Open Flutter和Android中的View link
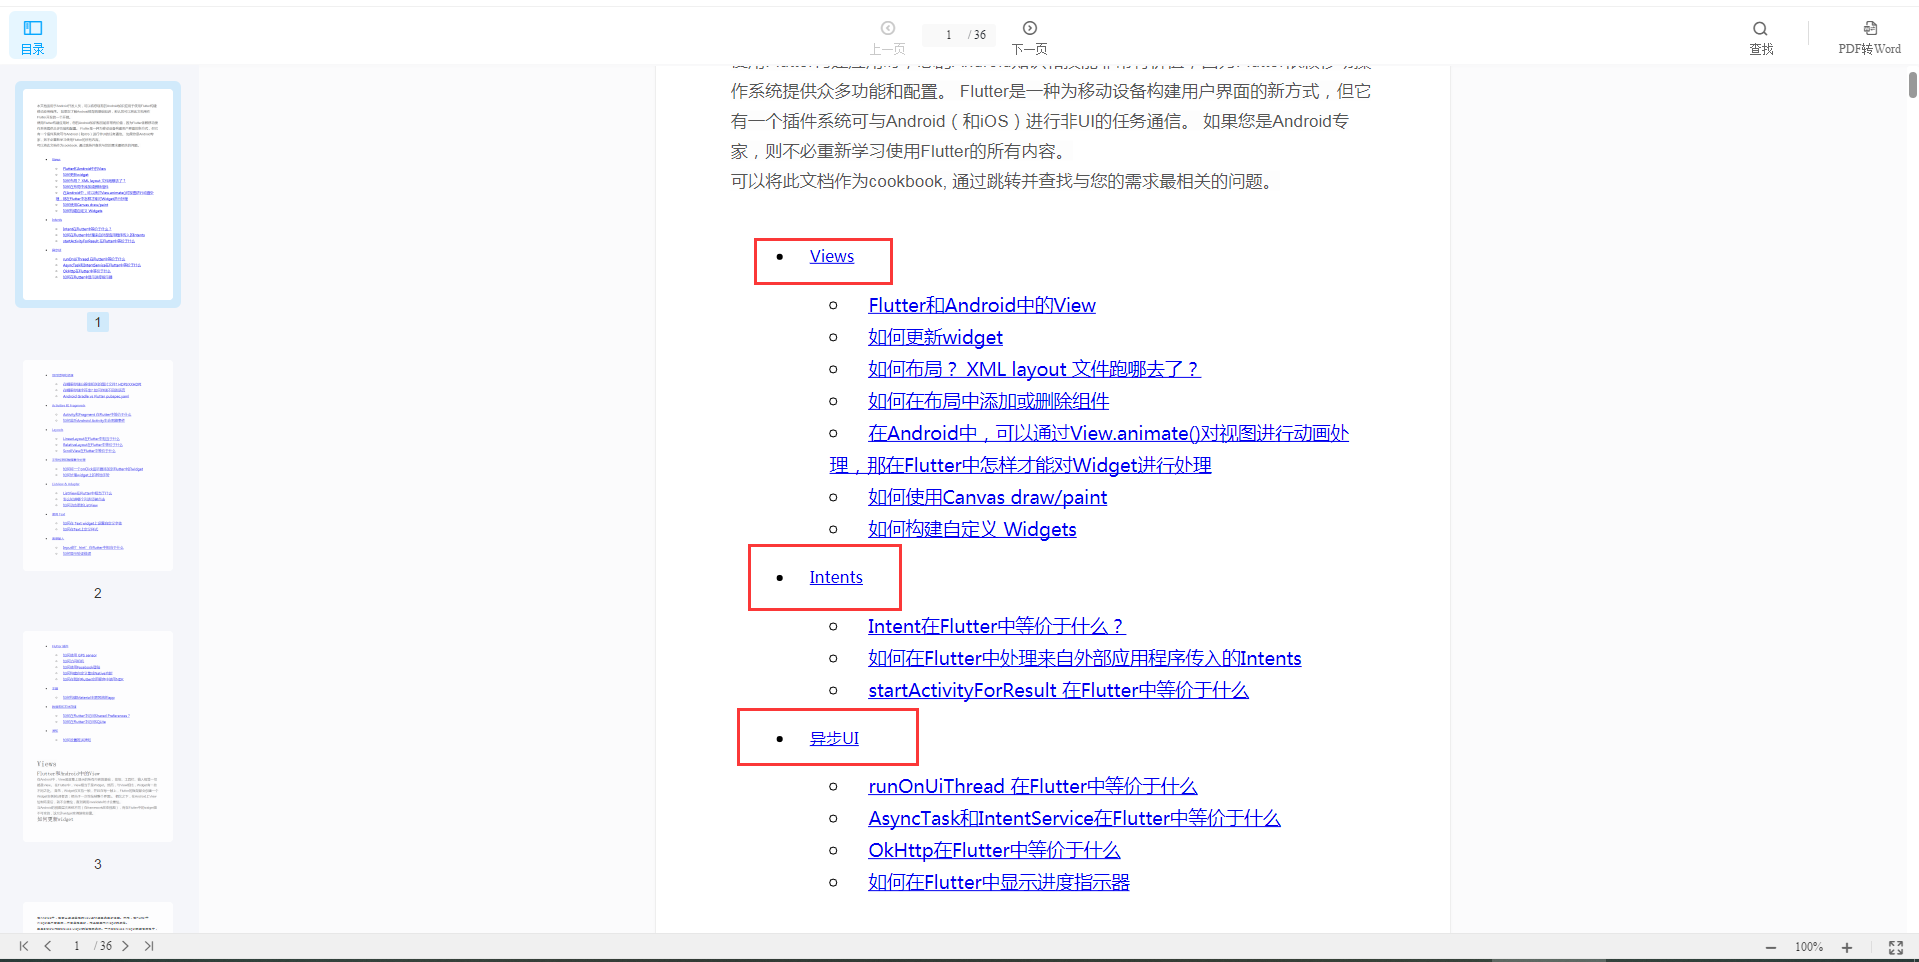Image resolution: width=1919 pixels, height=962 pixels. [x=981, y=306]
